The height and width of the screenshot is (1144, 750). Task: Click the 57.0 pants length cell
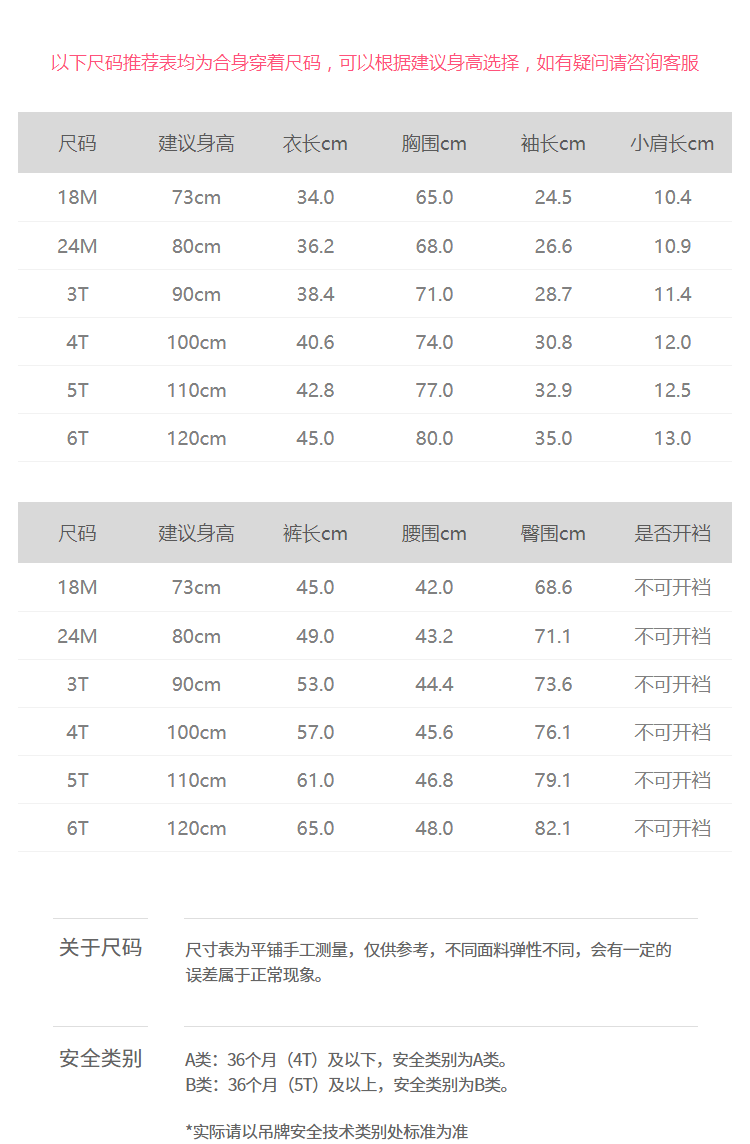point(315,732)
